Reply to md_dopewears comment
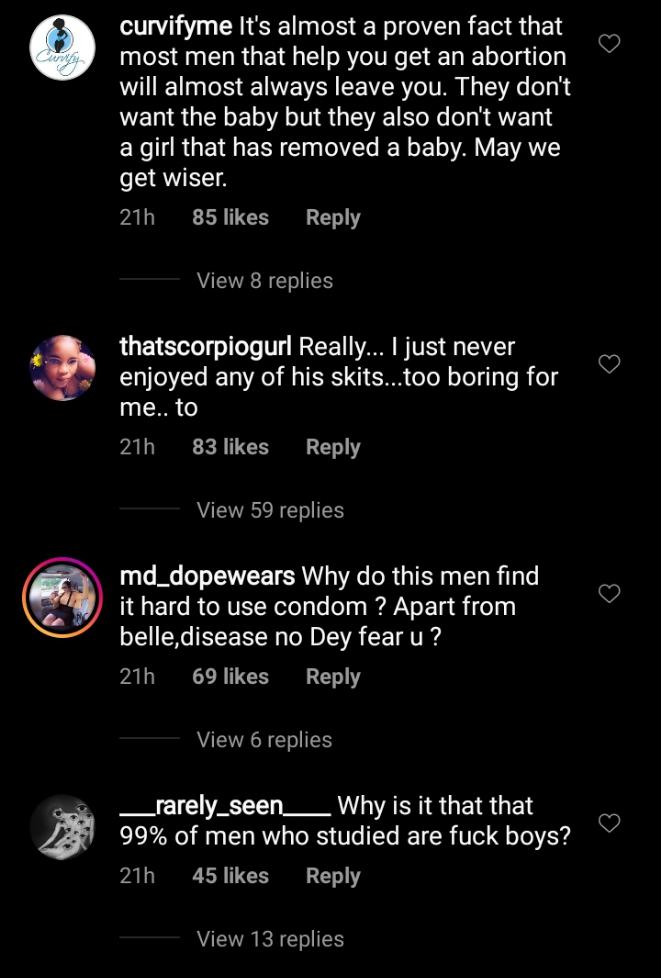The width and height of the screenshot is (661, 978). pyautogui.click(x=333, y=677)
